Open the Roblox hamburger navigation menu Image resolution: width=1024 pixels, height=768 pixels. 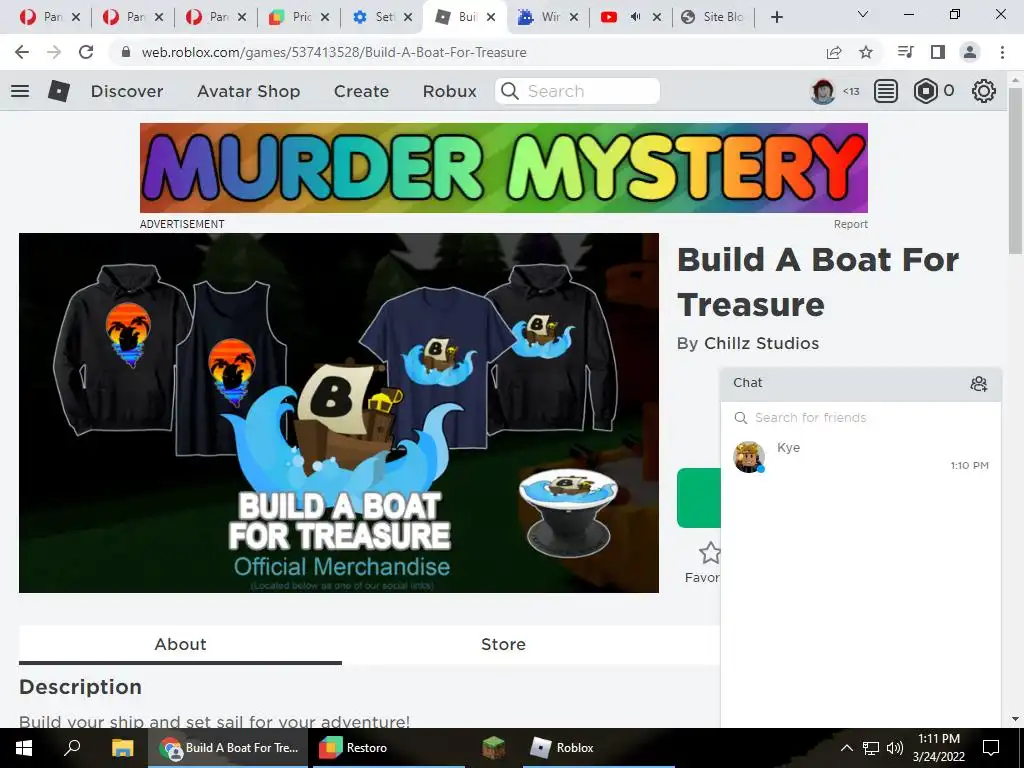pyautogui.click(x=20, y=91)
